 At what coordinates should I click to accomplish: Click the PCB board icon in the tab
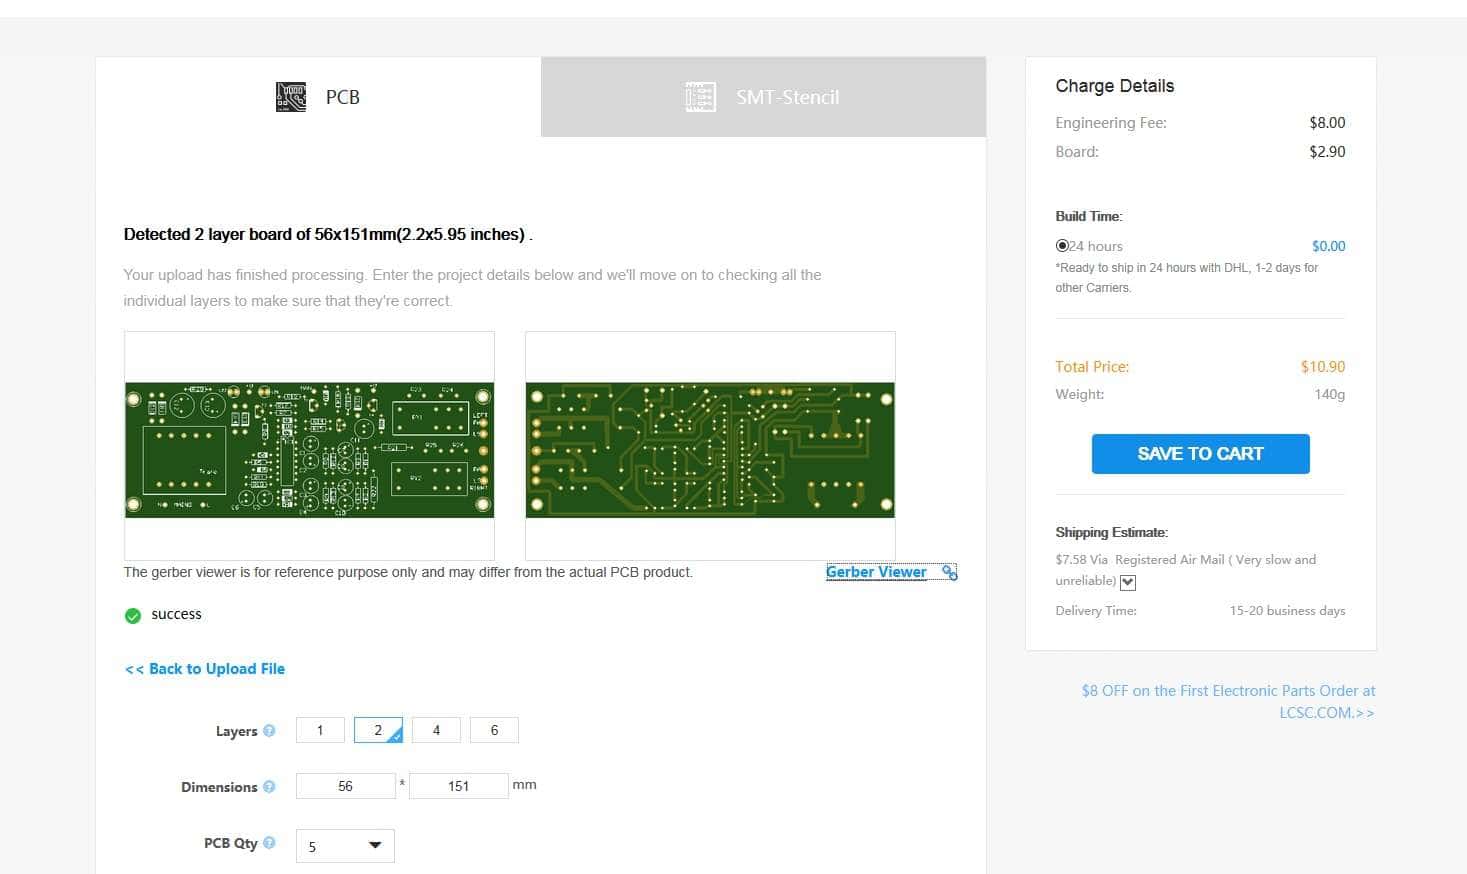click(x=291, y=97)
